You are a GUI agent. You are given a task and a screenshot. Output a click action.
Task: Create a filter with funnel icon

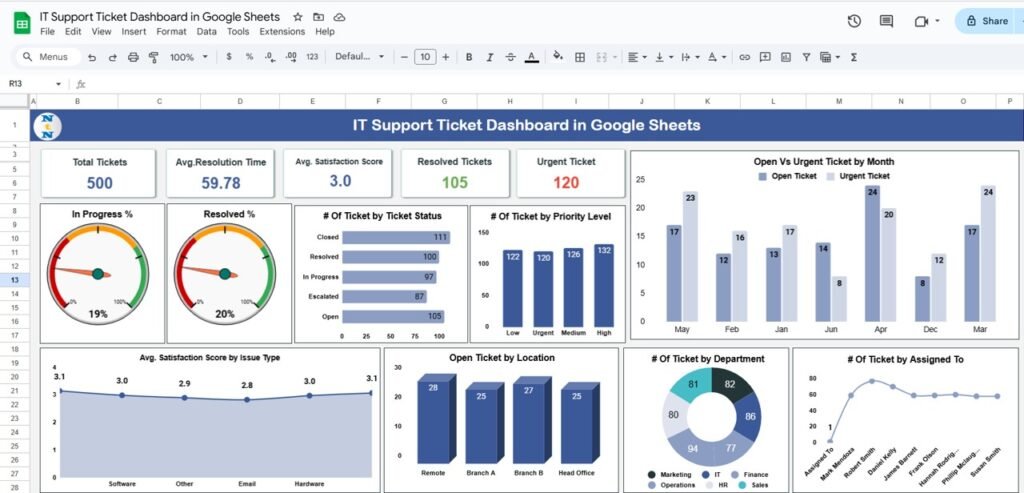pos(807,57)
